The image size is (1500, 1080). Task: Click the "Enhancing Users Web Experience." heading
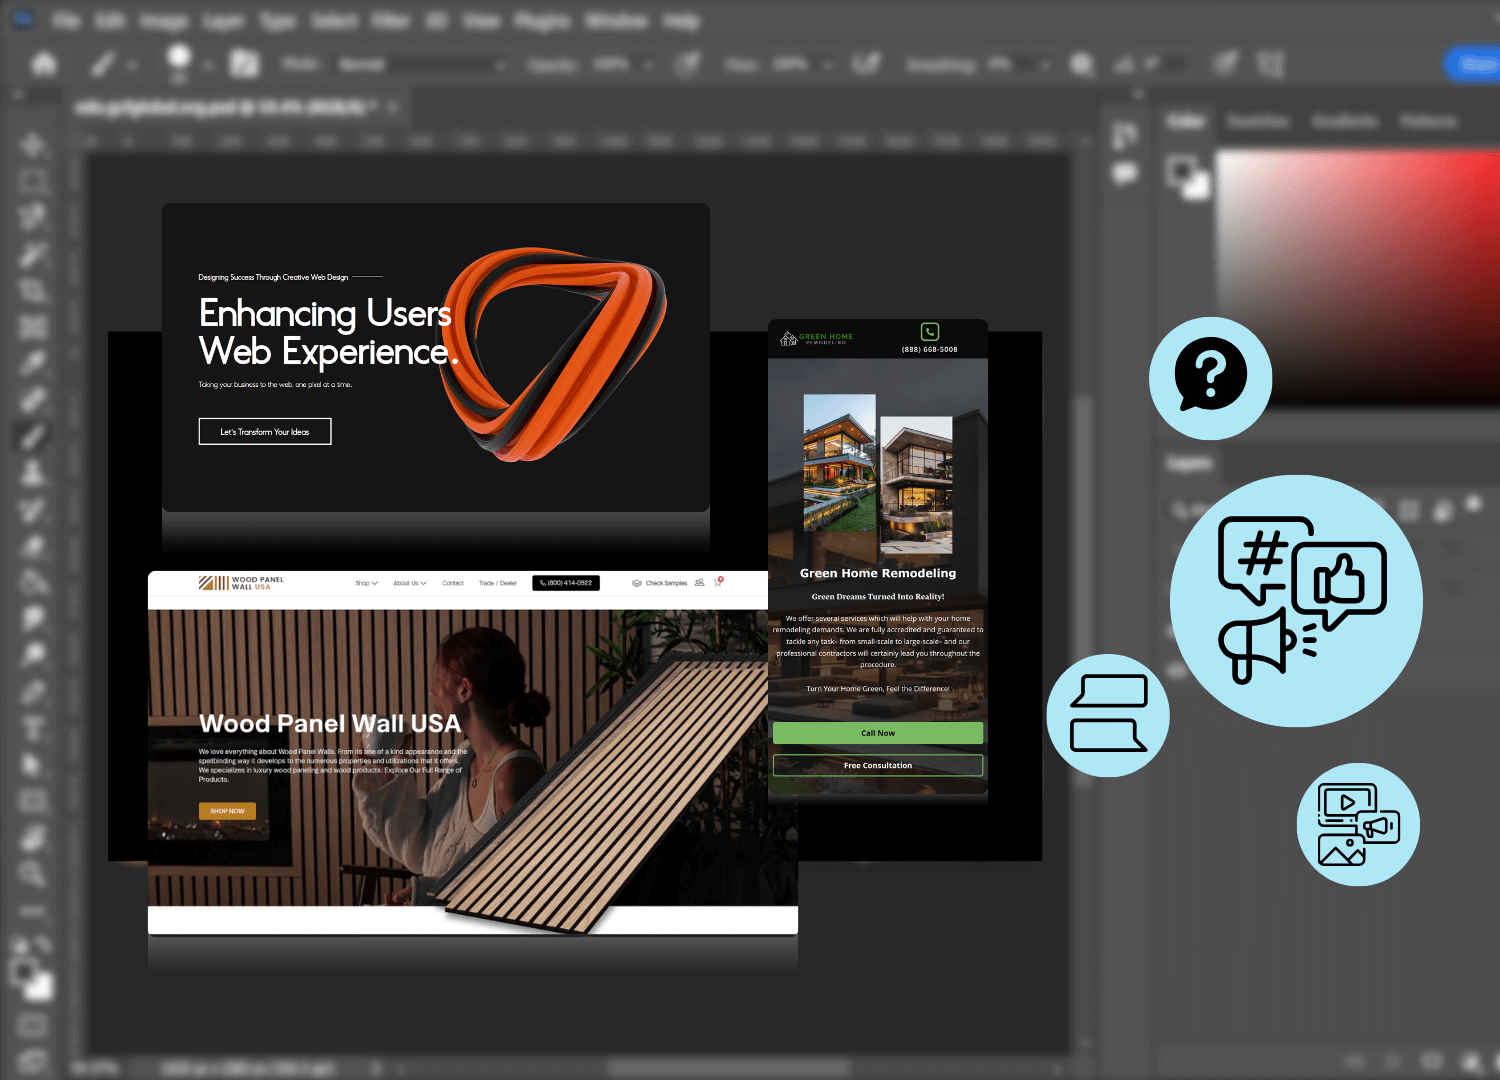[x=328, y=332]
